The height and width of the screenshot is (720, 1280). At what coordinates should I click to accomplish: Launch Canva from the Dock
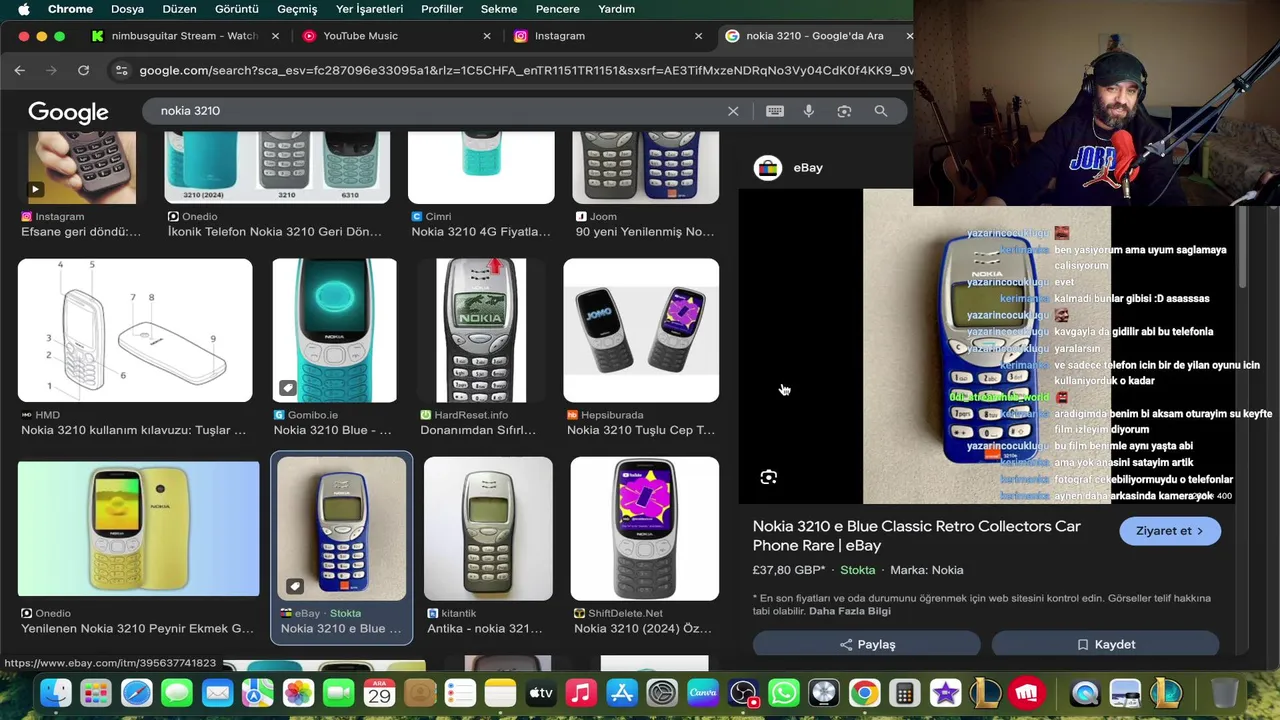[703, 692]
